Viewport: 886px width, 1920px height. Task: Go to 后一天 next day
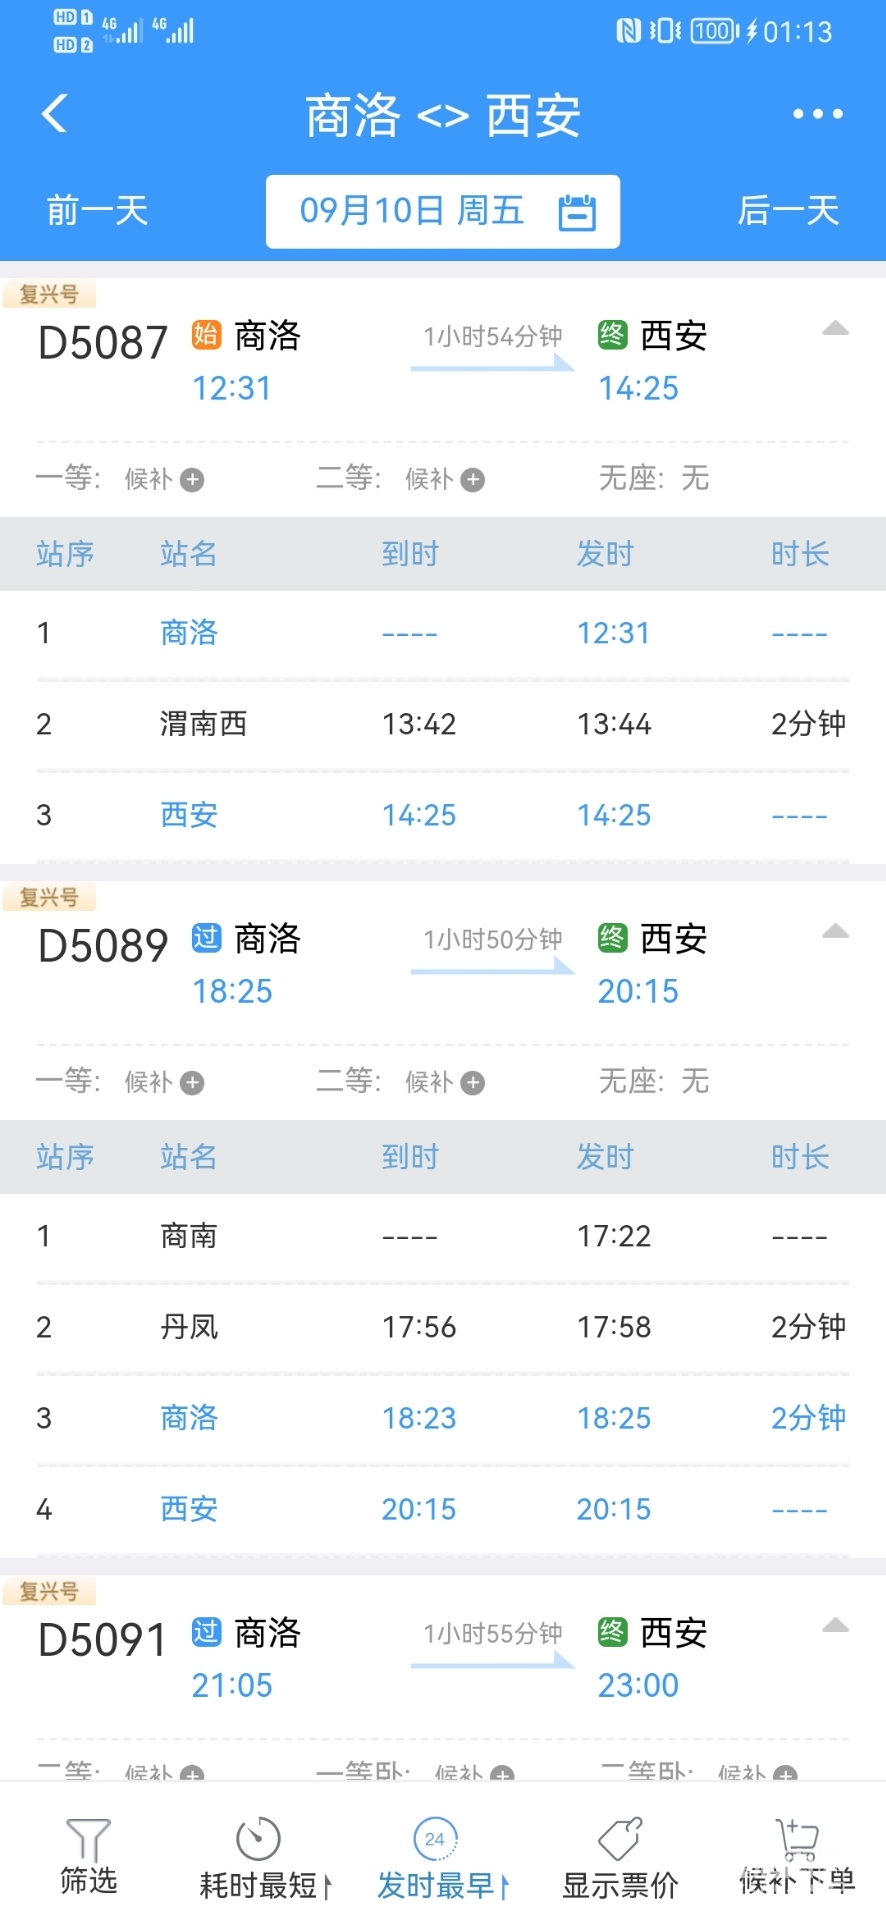tap(788, 211)
